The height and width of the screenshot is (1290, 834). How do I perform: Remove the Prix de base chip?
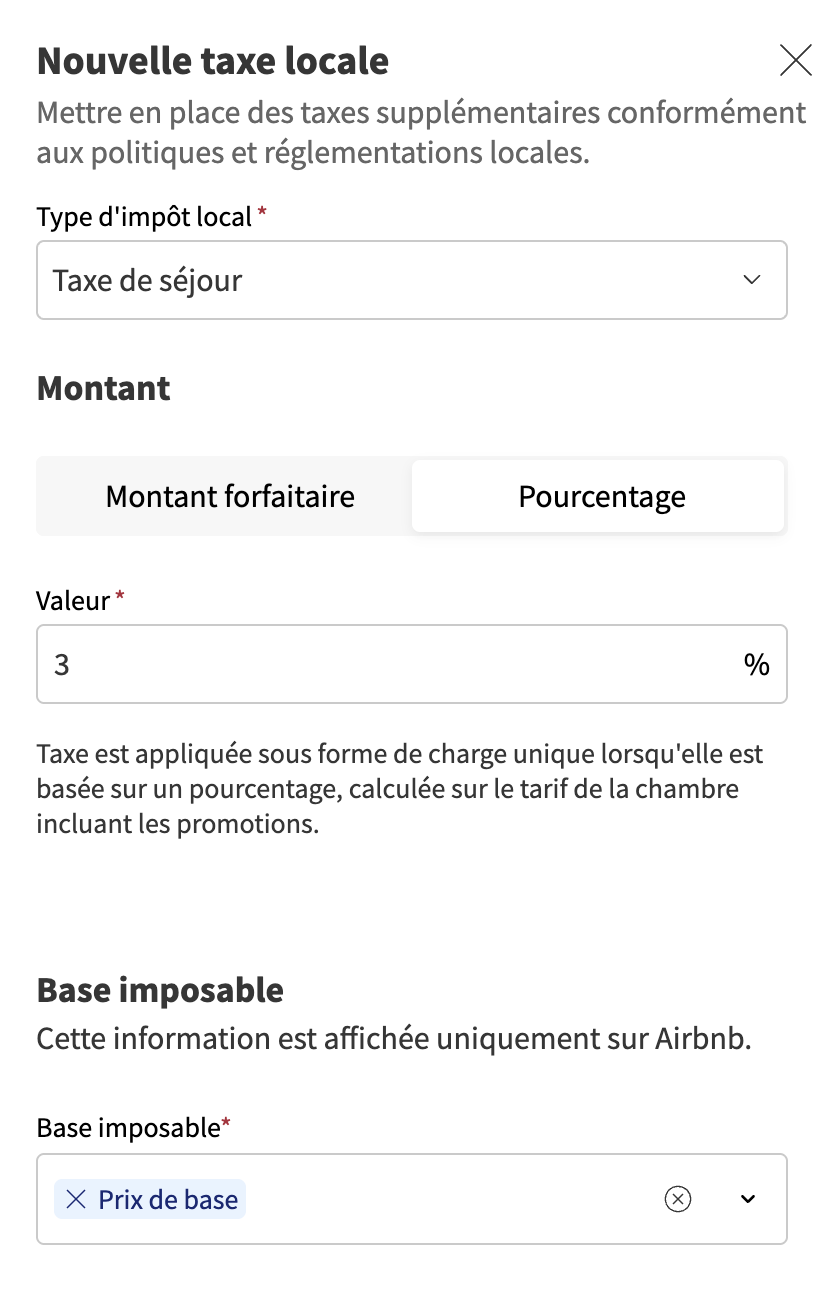(75, 1199)
